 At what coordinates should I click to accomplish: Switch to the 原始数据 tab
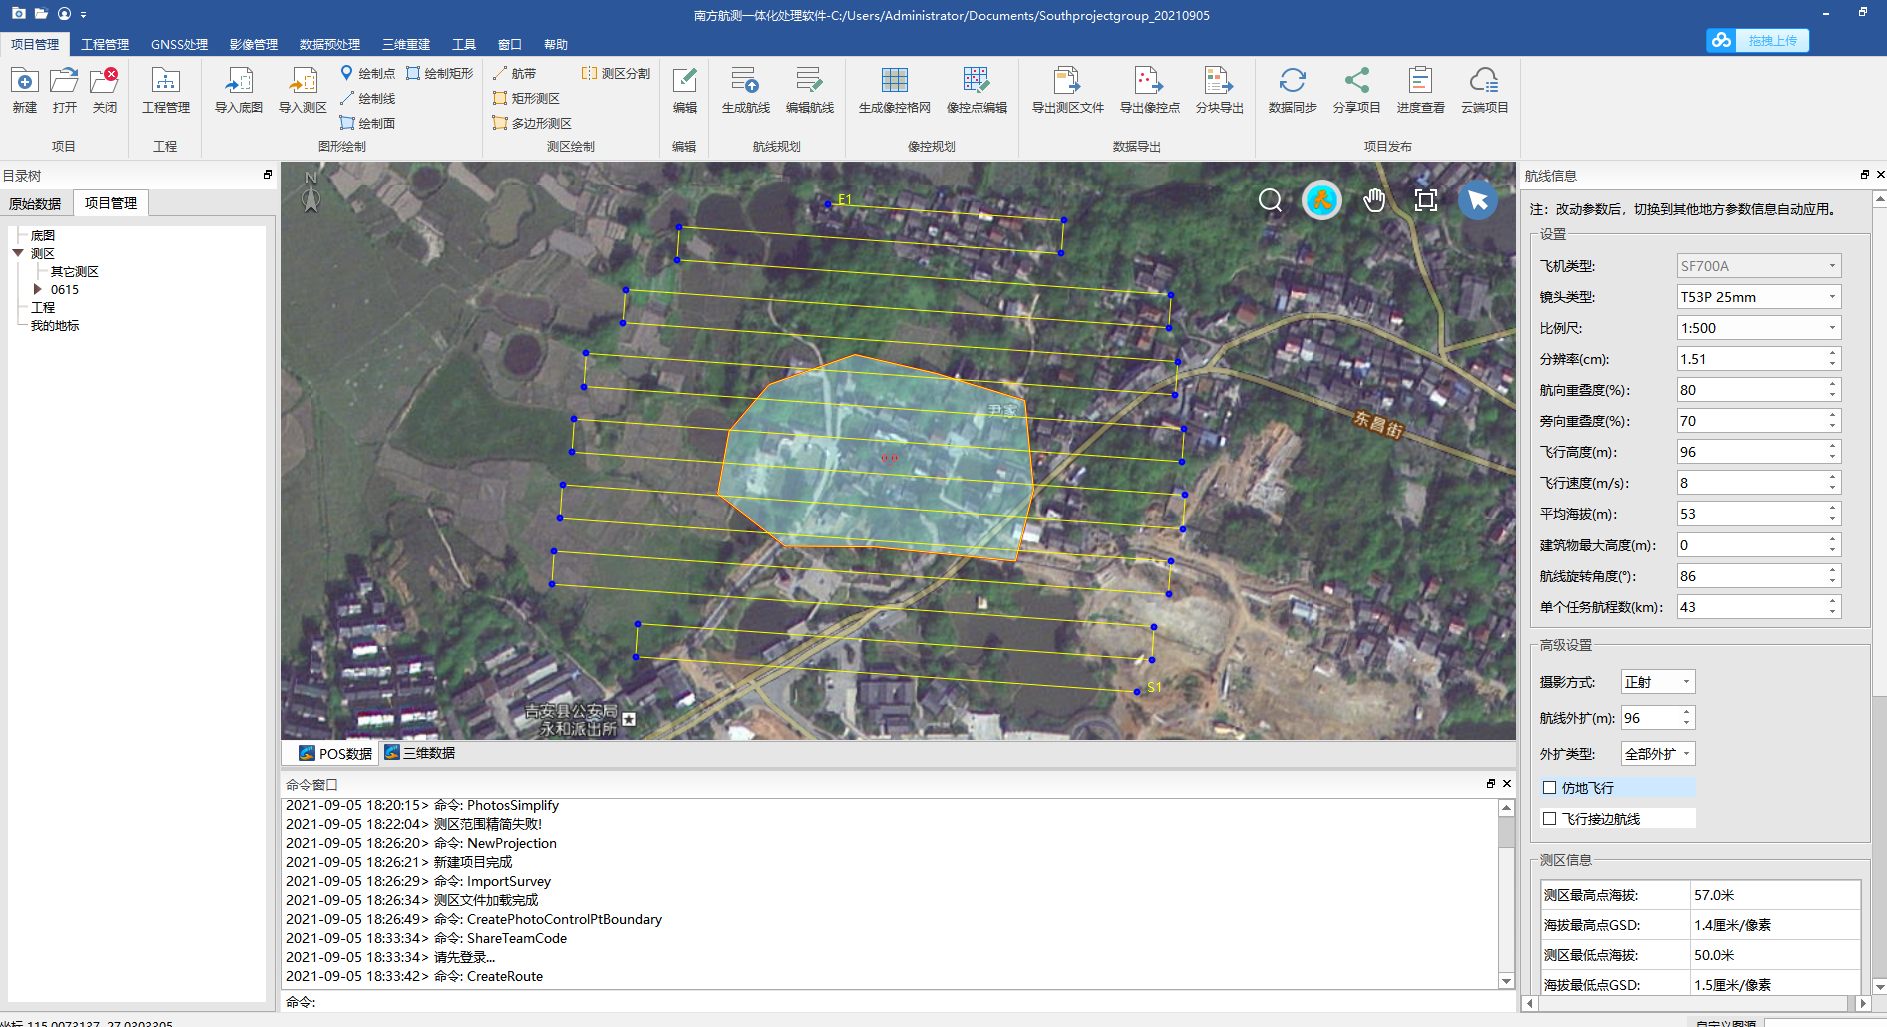35,203
